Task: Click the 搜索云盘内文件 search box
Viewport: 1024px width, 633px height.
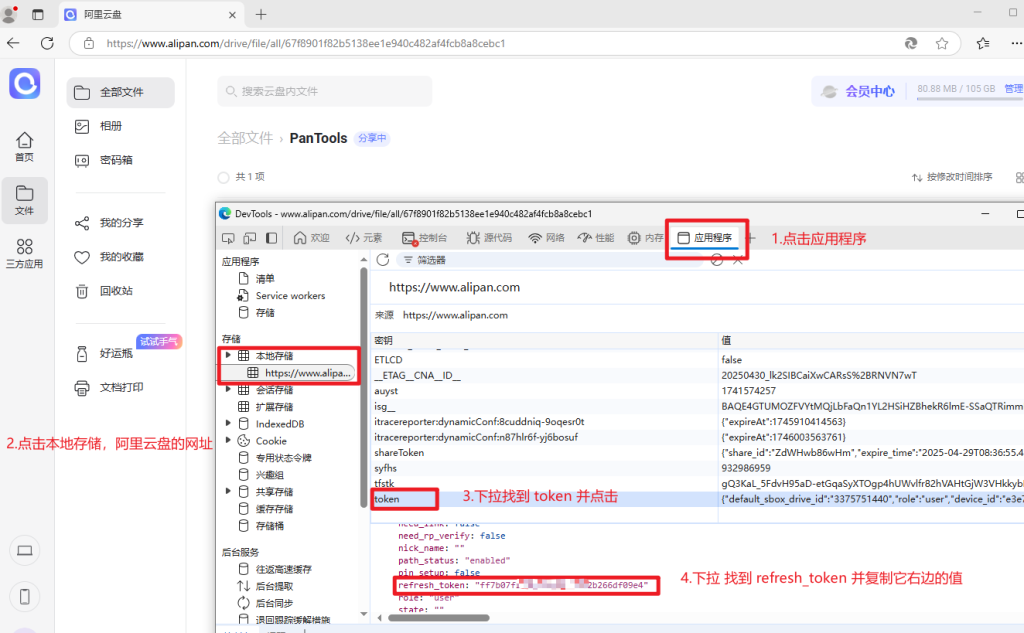Action: [x=325, y=91]
